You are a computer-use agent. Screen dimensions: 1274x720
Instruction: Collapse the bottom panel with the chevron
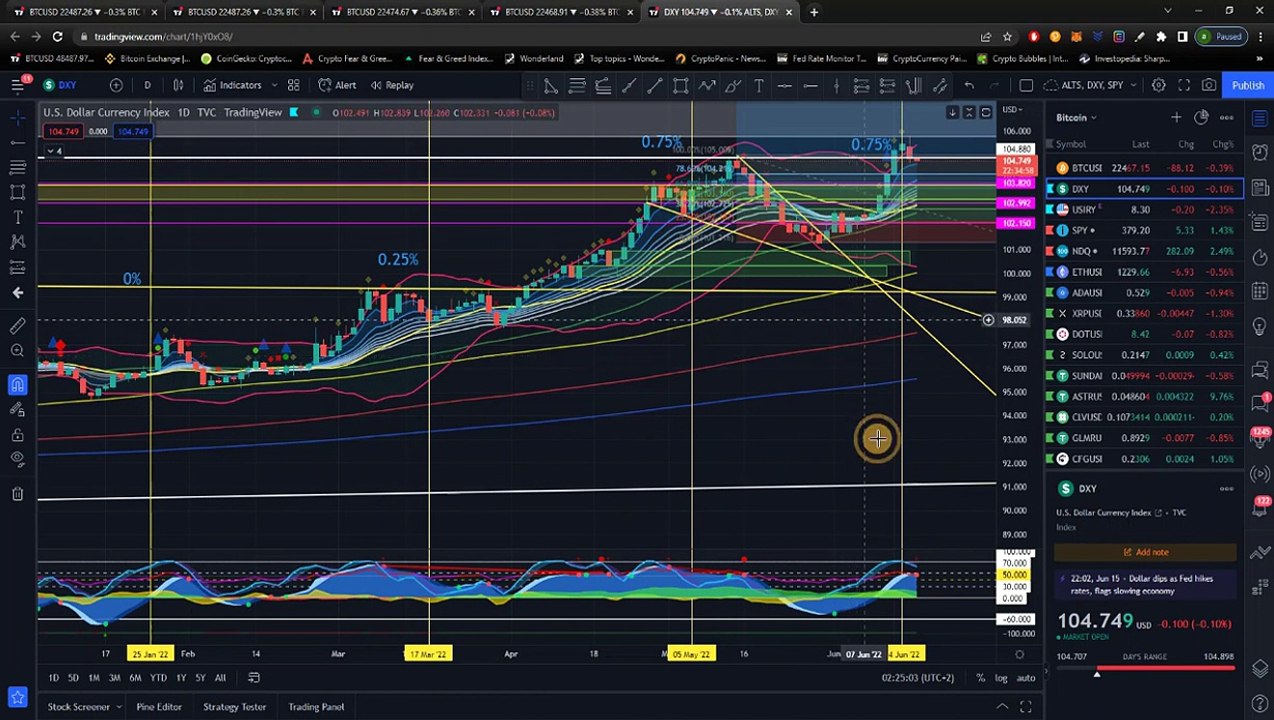tap(1002, 707)
